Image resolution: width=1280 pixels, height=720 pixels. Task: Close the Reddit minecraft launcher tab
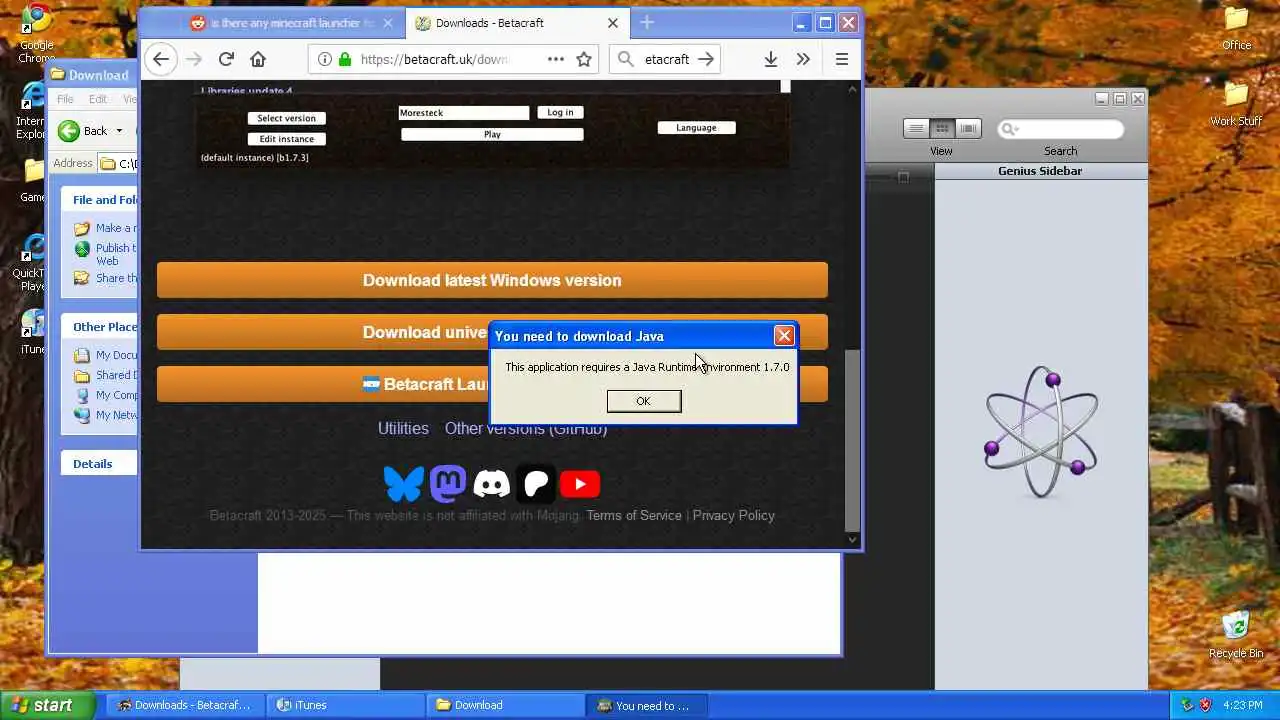(x=388, y=23)
